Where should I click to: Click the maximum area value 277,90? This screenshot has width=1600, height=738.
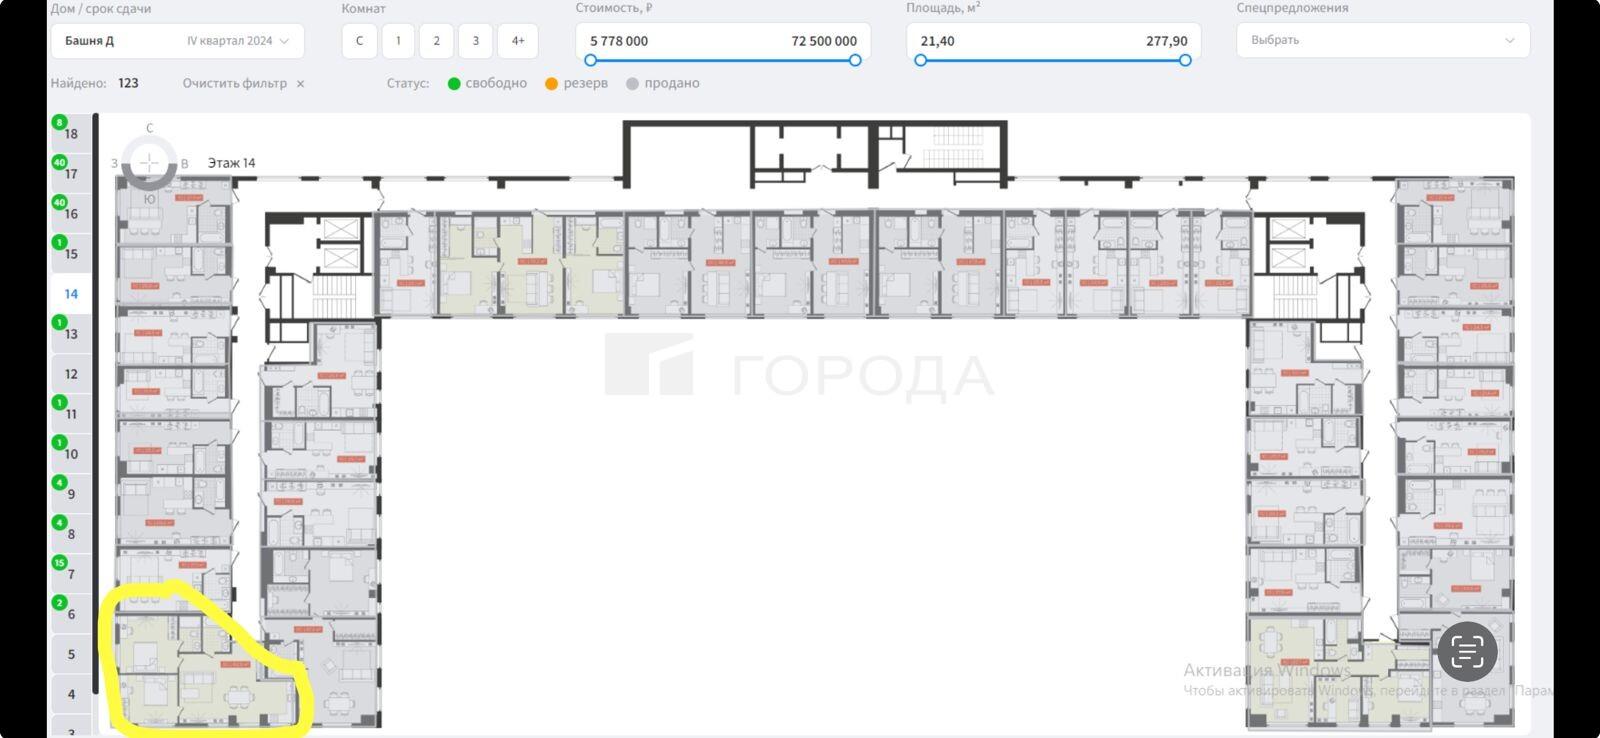click(1167, 41)
